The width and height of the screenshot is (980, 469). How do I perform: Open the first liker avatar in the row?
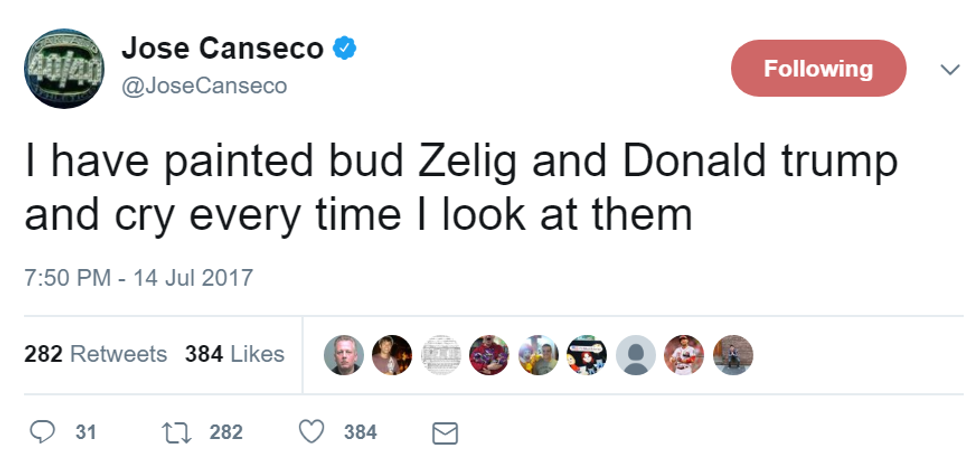(x=344, y=354)
